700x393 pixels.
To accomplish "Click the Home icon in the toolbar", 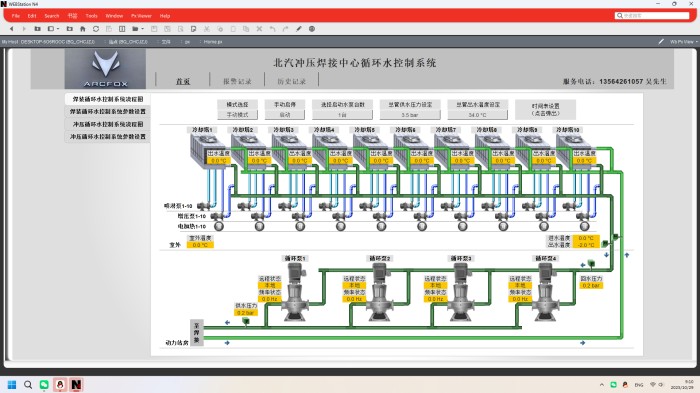I will point(83,29).
